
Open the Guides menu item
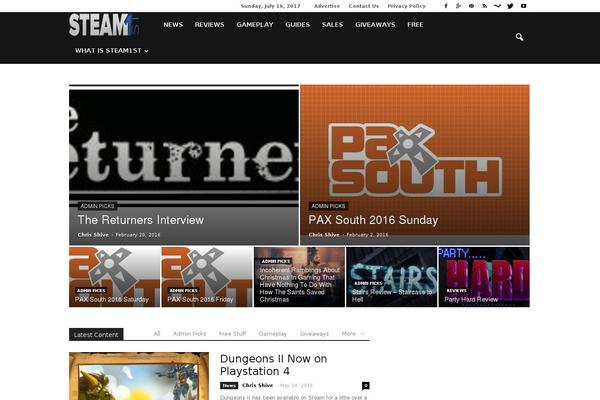pos(297,24)
